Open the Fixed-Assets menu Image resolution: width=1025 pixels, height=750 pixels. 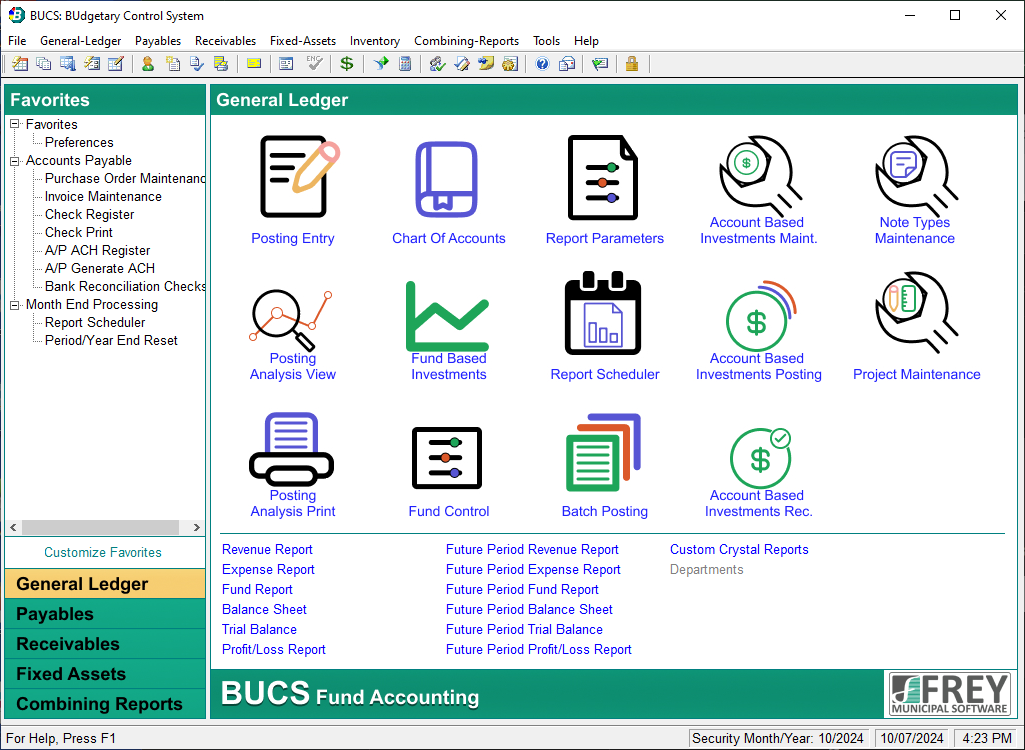[x=303, y=41]
